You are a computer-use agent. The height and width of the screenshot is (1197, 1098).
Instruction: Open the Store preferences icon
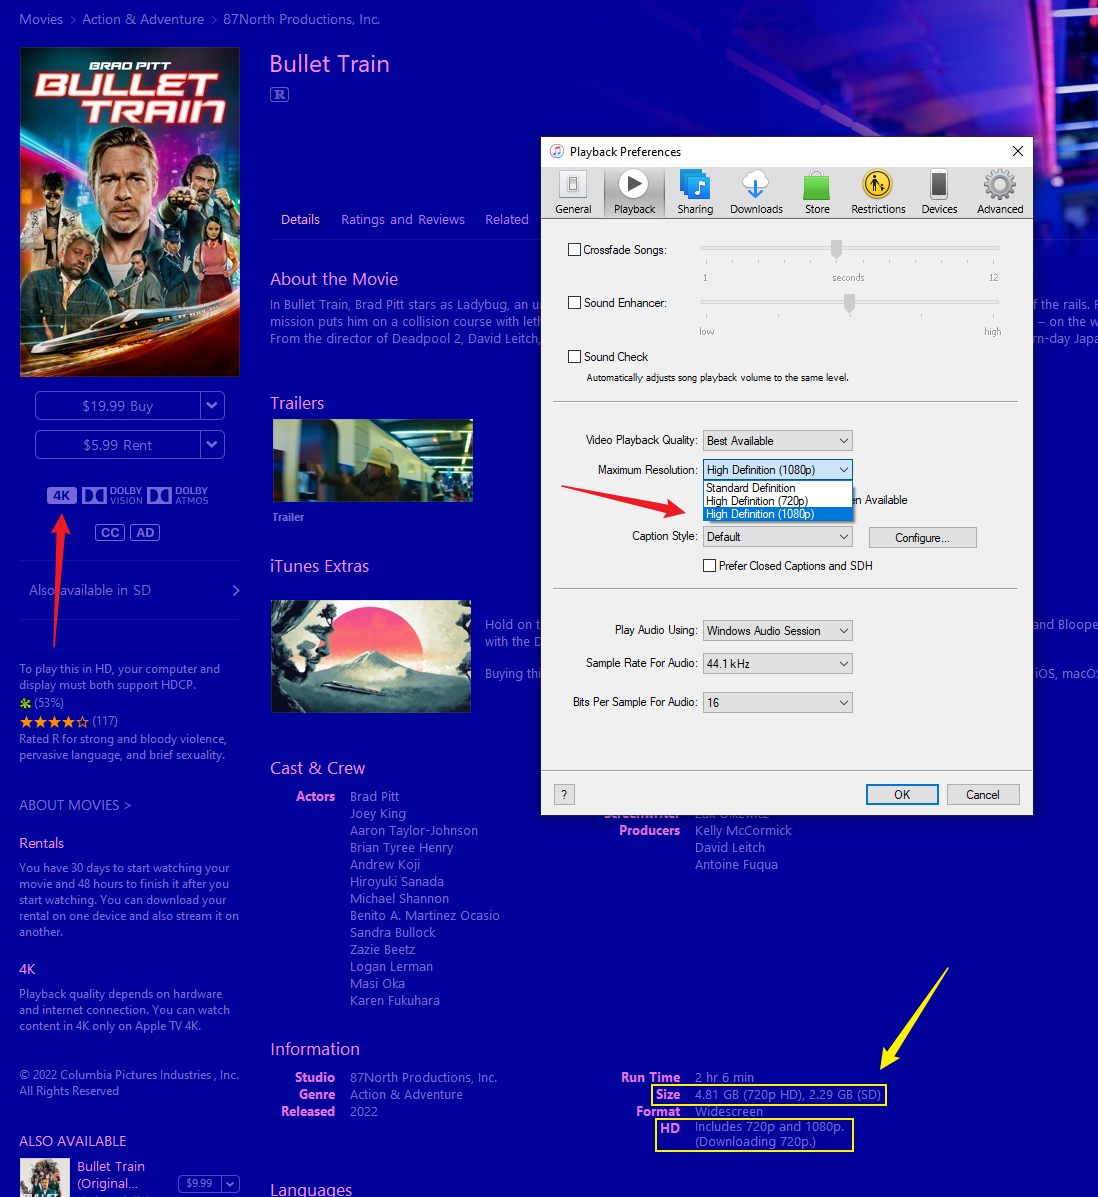click(817, 193)
